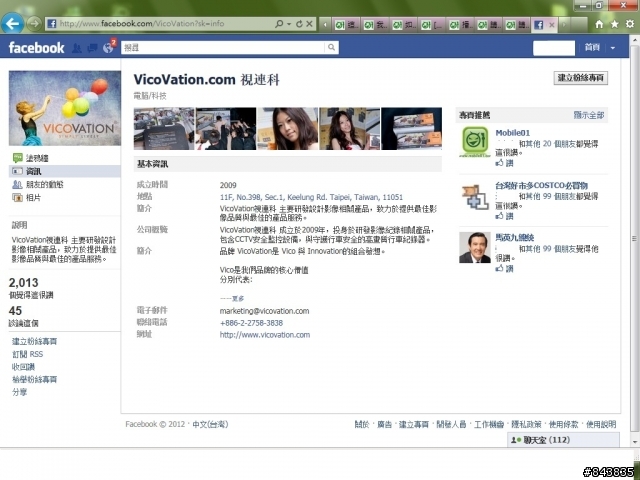Click 馬英九 profile photo thumbnail
640x480 pixels.
pos(475,247)
